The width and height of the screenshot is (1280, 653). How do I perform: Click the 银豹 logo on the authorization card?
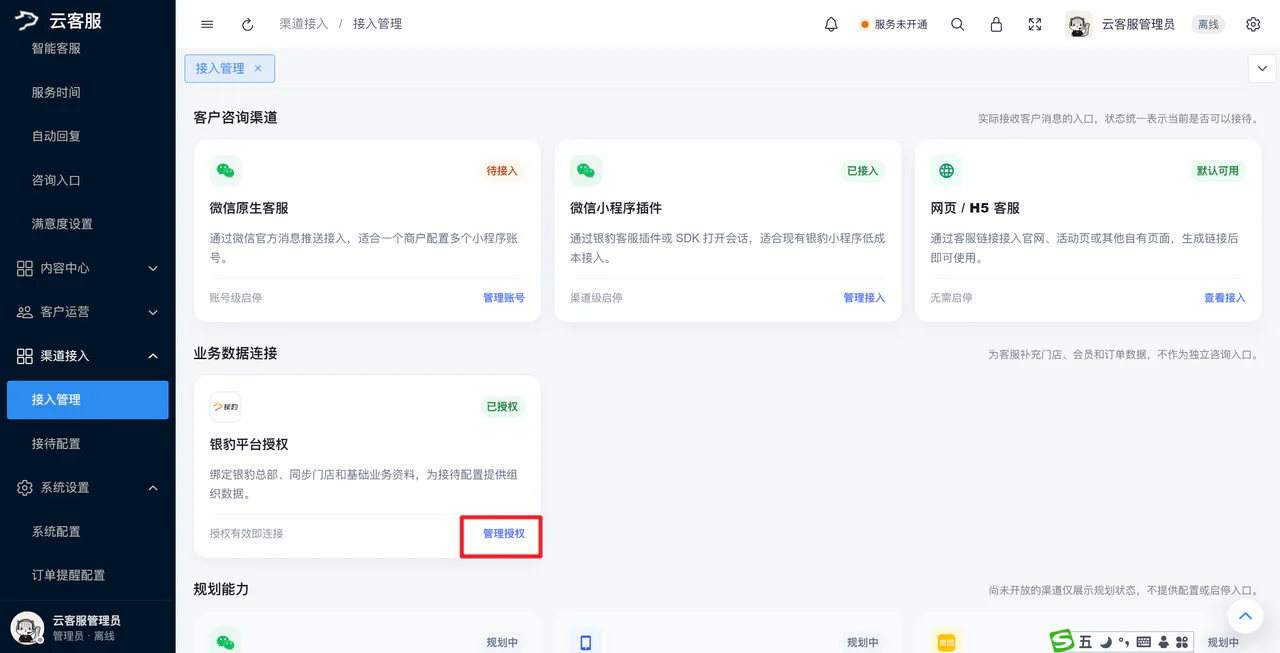226,407
